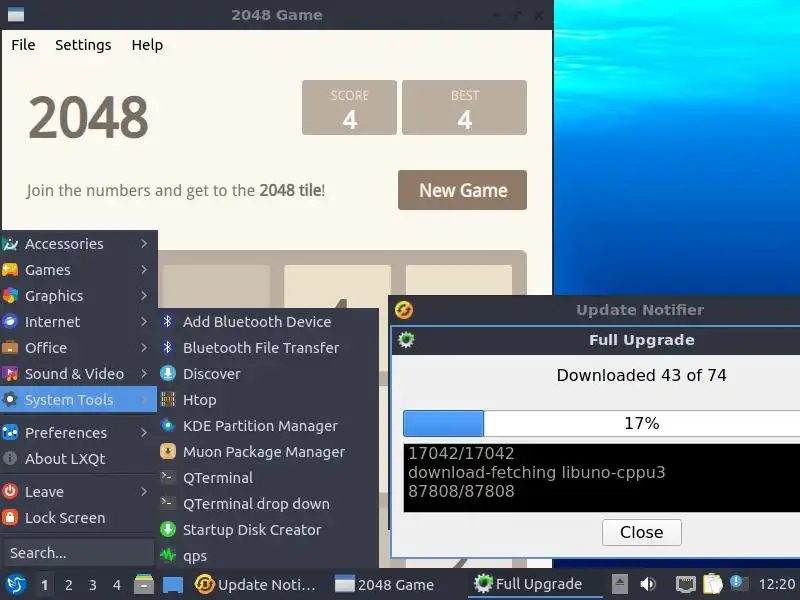
Task: Click the update notification tray icon
Action: point(739,583)
